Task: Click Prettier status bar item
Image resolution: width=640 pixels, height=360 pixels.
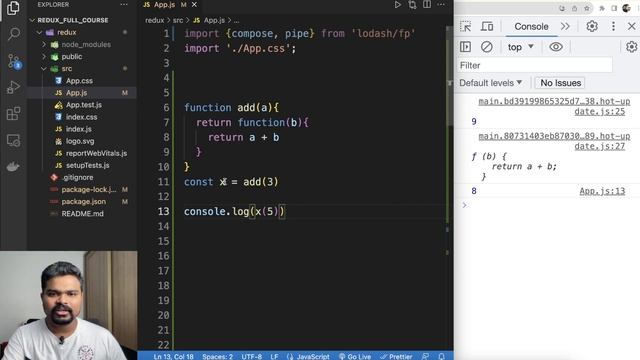Action: tap(396, 356)
